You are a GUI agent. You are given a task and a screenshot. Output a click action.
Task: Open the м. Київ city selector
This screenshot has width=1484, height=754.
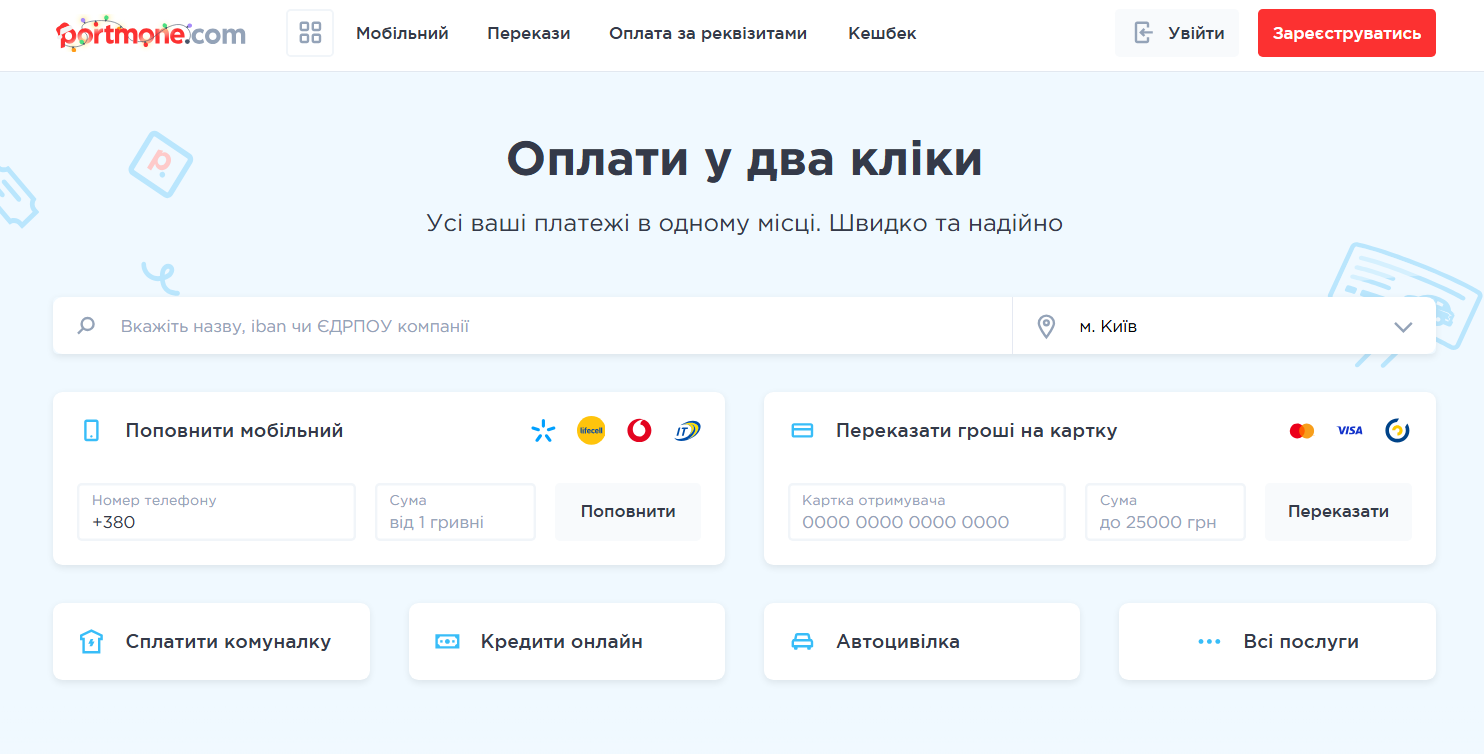click(1224, 326)
